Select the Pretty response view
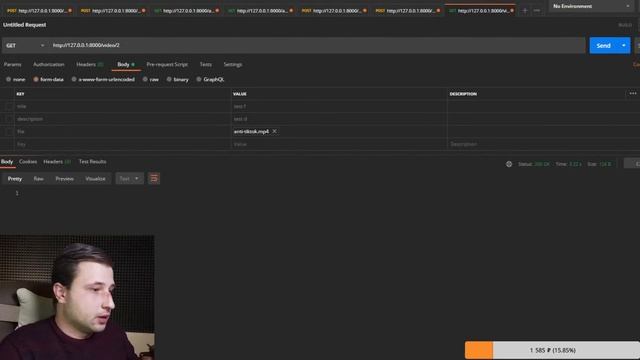Screen dimensions: 640x360 15,179
